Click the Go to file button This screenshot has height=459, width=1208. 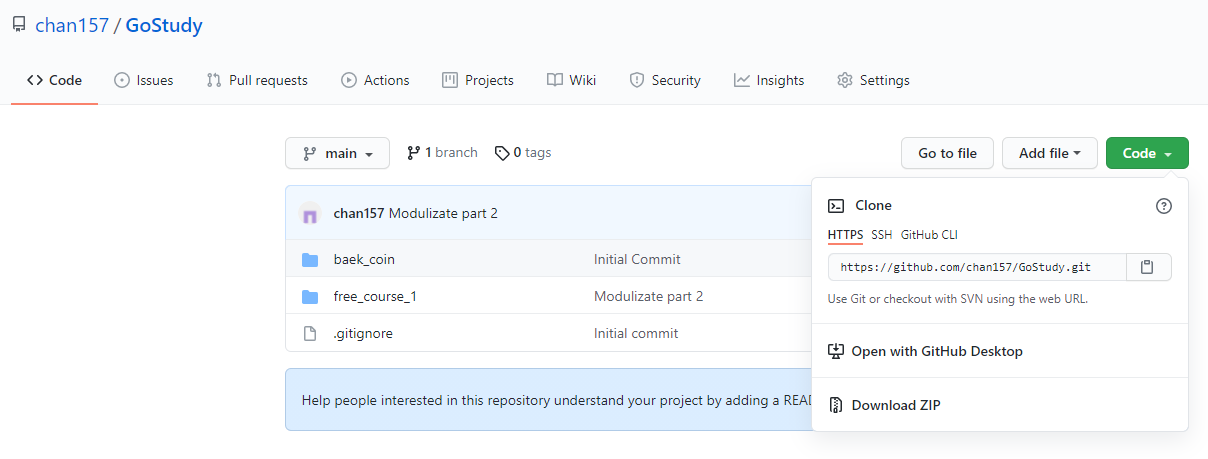tap(947, 153)
